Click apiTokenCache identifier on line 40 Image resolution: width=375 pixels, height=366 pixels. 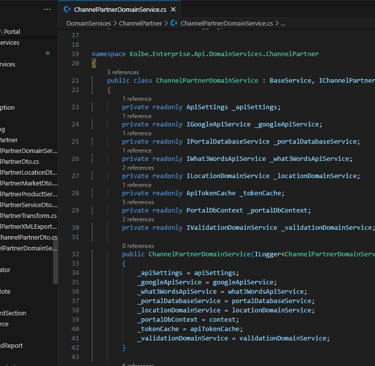click(215, 329)
